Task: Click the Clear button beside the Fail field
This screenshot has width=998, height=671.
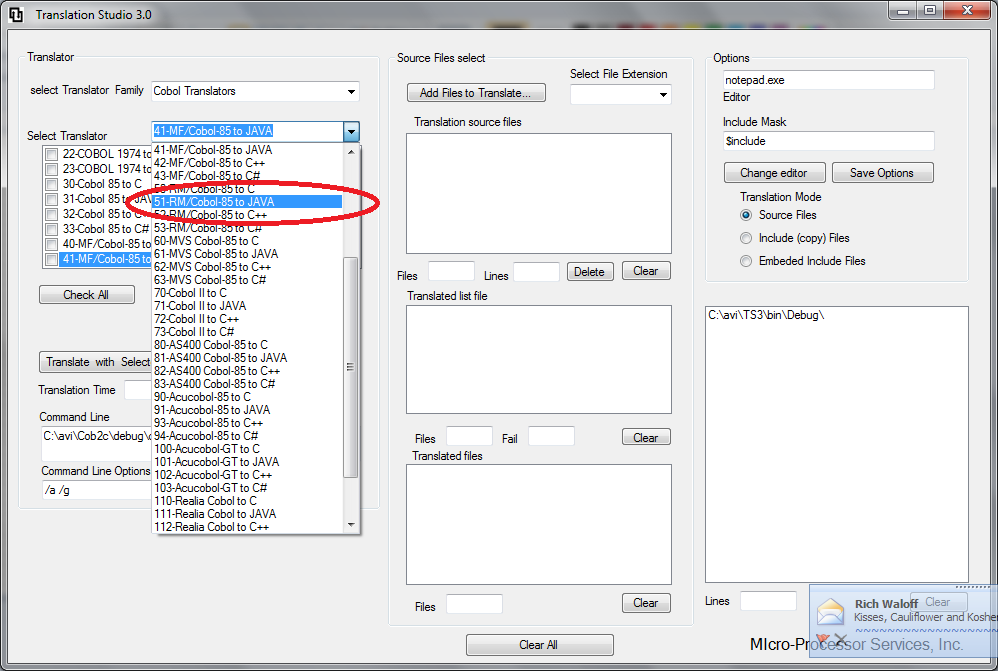Action: point(646,437)
